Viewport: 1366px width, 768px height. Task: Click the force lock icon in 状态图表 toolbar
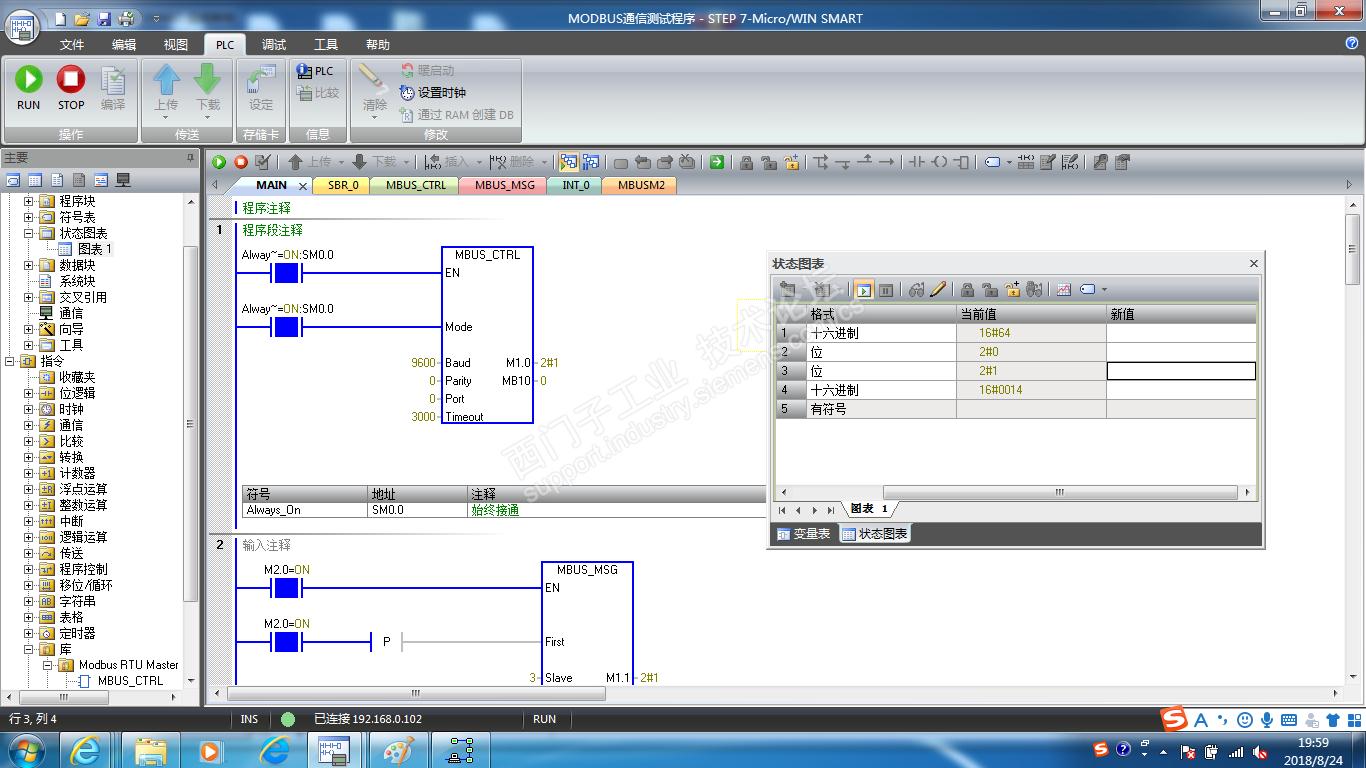(968, 290)
